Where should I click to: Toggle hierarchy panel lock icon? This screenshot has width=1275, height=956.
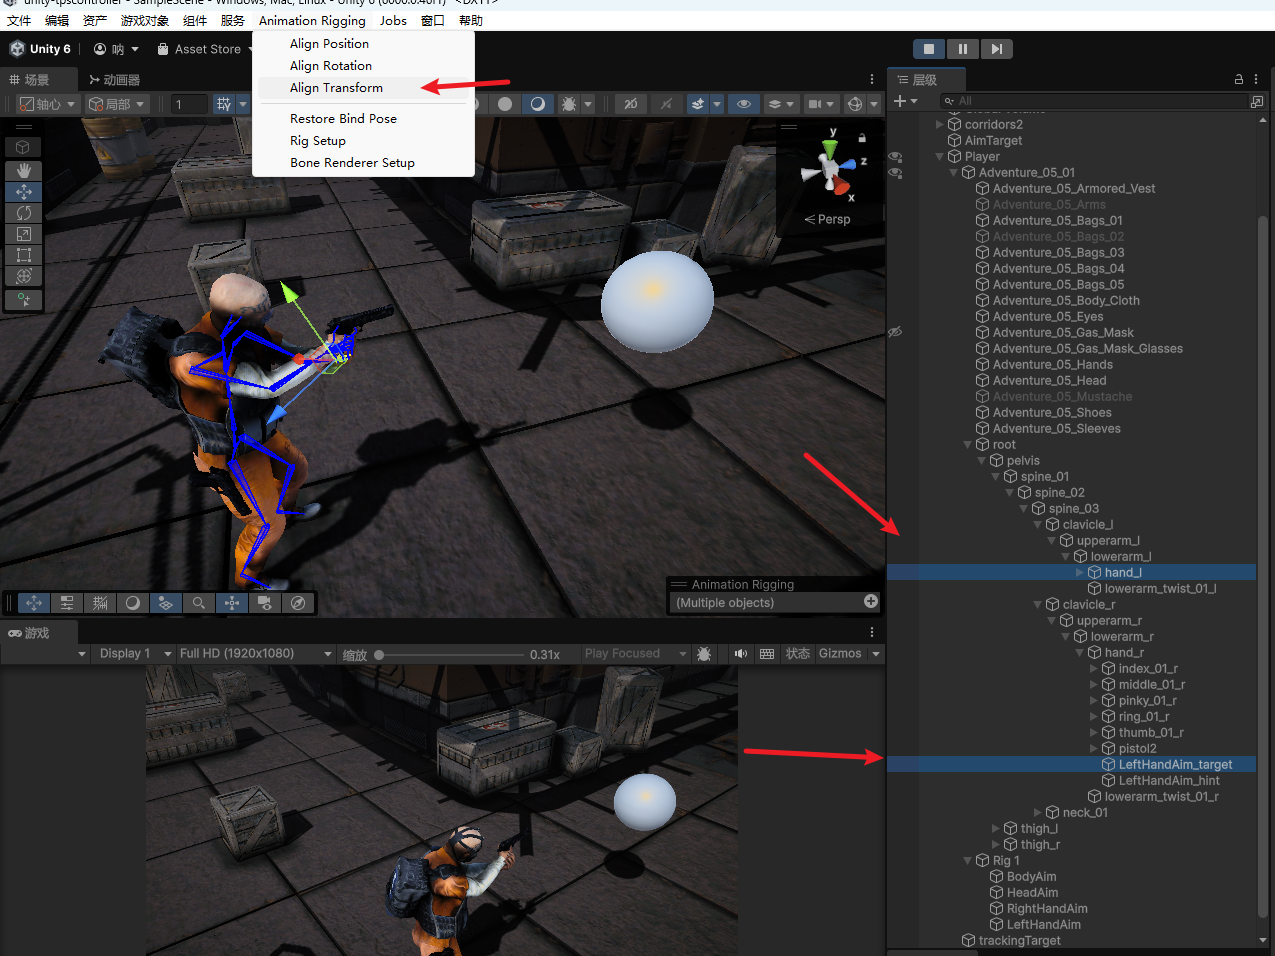pyautogui.click(x=1239, y=79)
